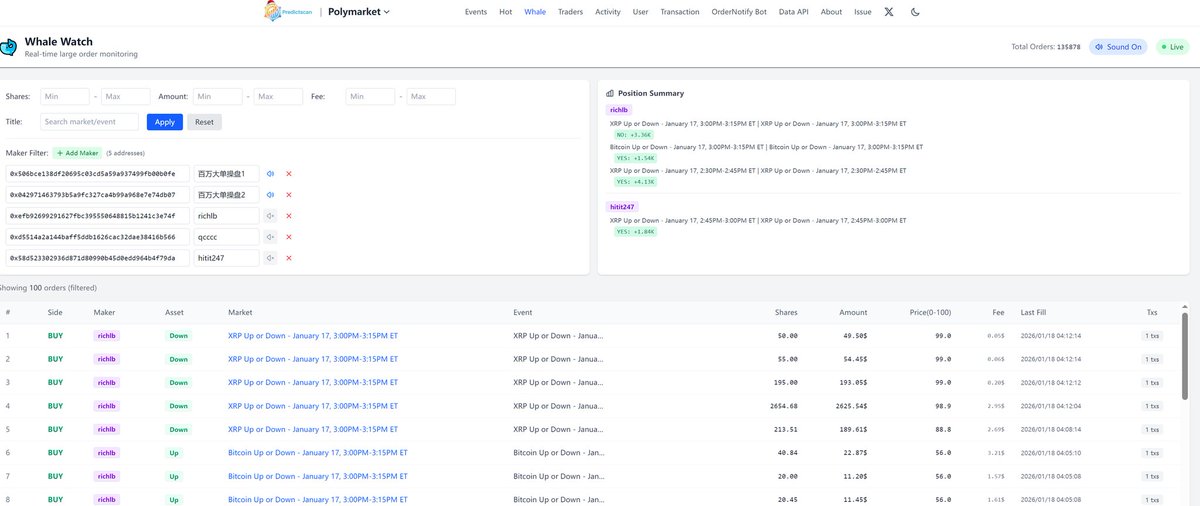Focus the Shares Max field
Image resolution: width=1200 pixels, height=506 pixels.
click(125, 97)
